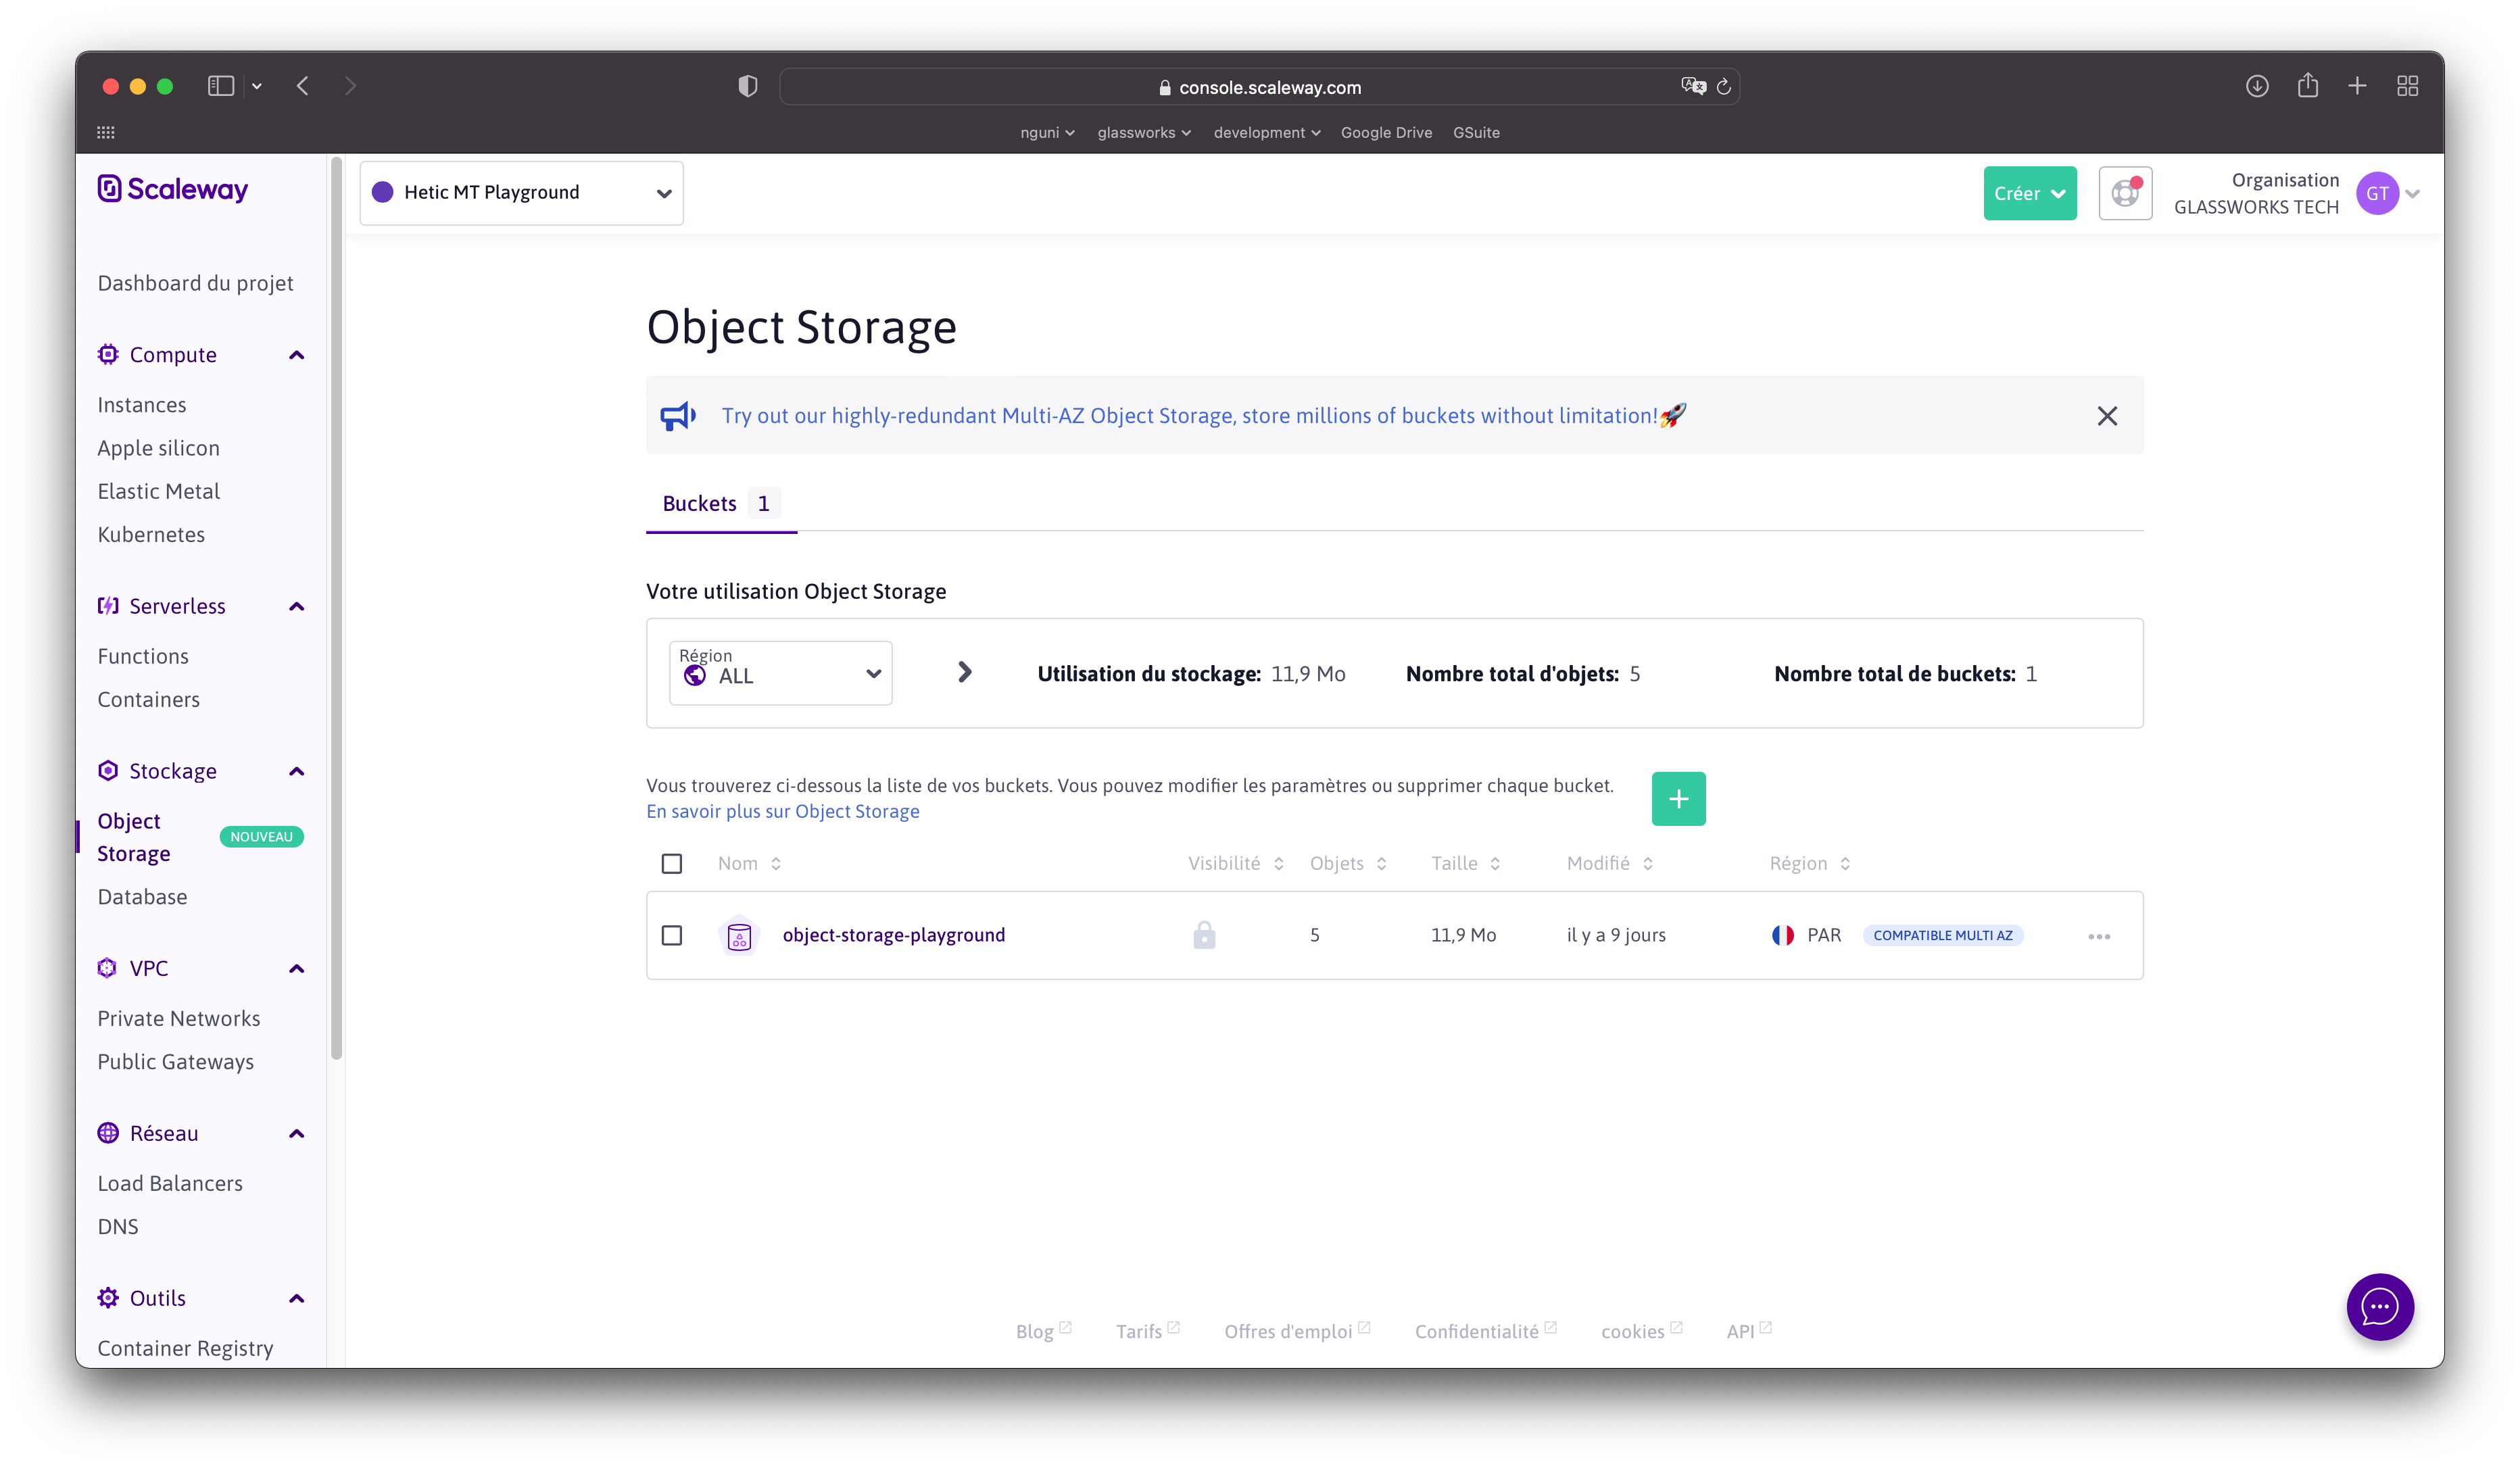Collapse the Outils section
Screen dimensions: 2520x1468
[x=297, y=1298]
